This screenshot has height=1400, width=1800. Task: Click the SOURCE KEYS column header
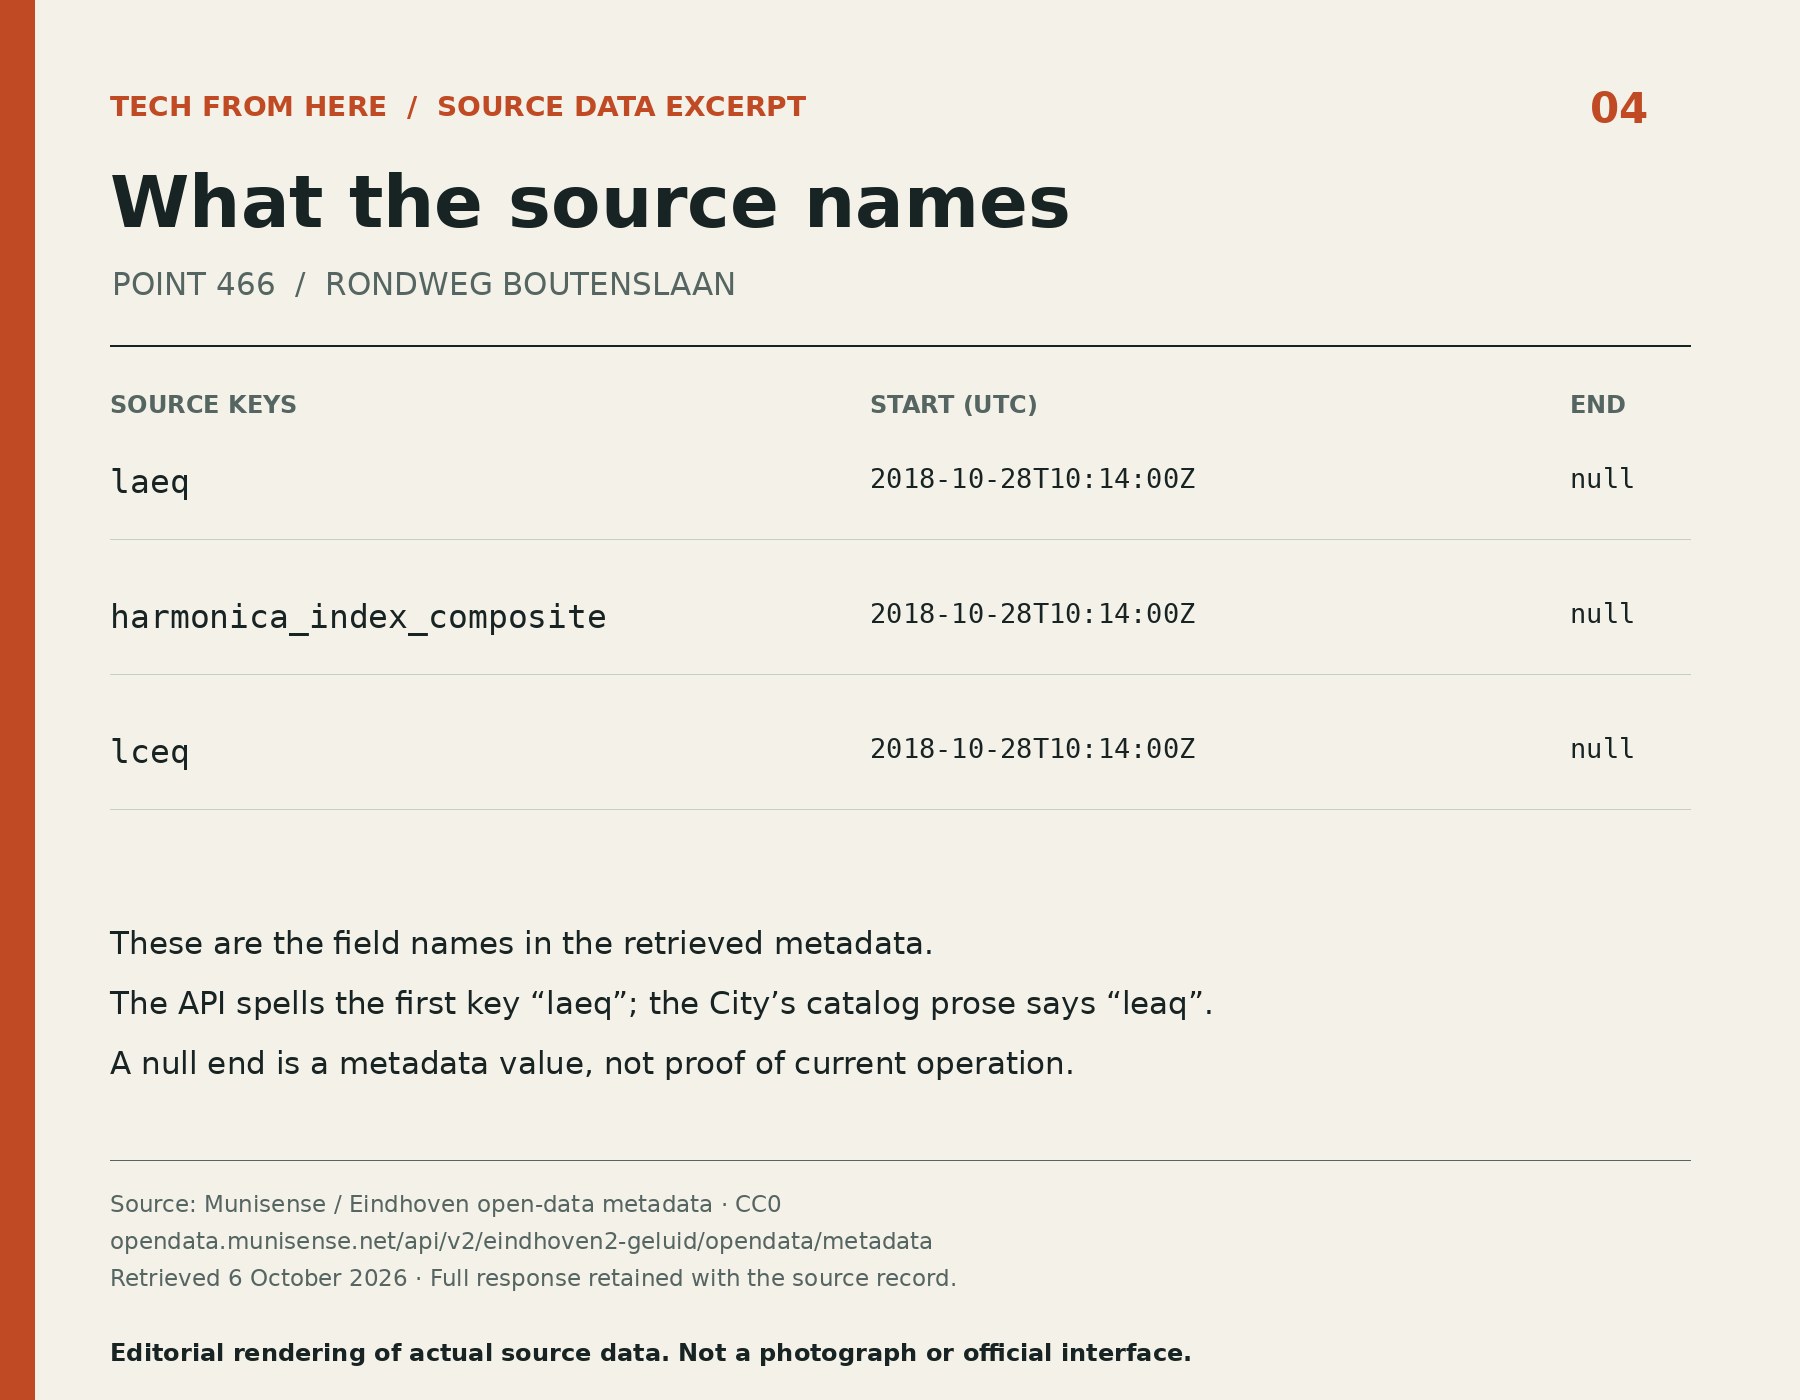click(x=203, y=405)
